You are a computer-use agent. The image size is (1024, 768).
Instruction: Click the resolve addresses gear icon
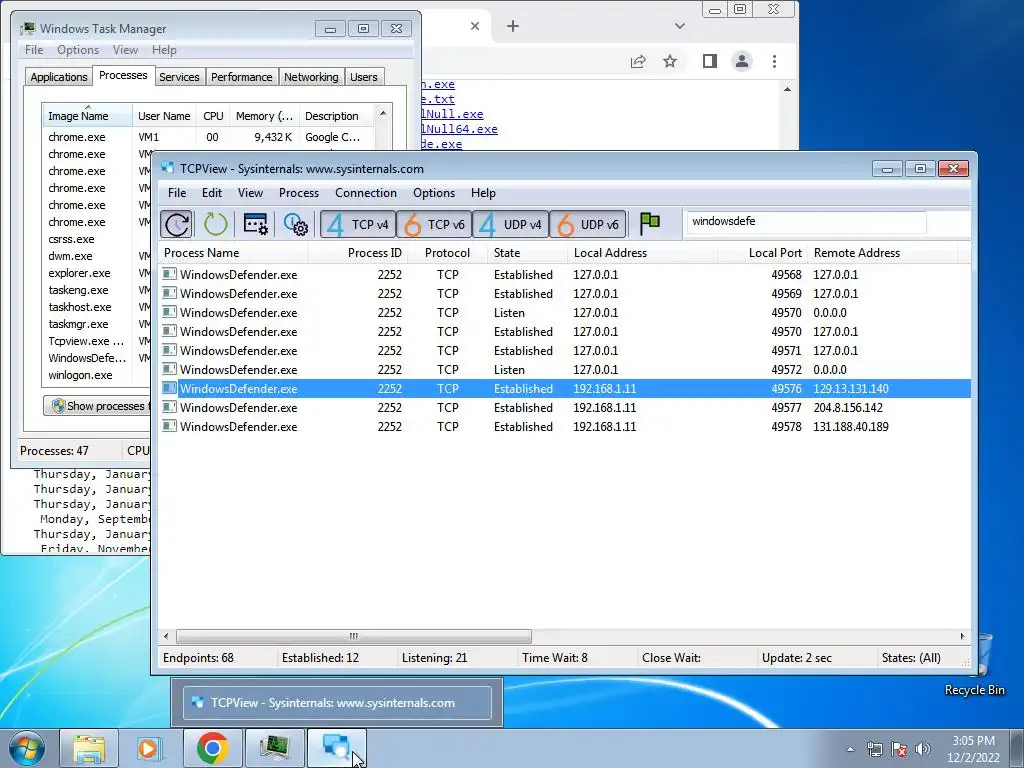click(x=295, y=224)
